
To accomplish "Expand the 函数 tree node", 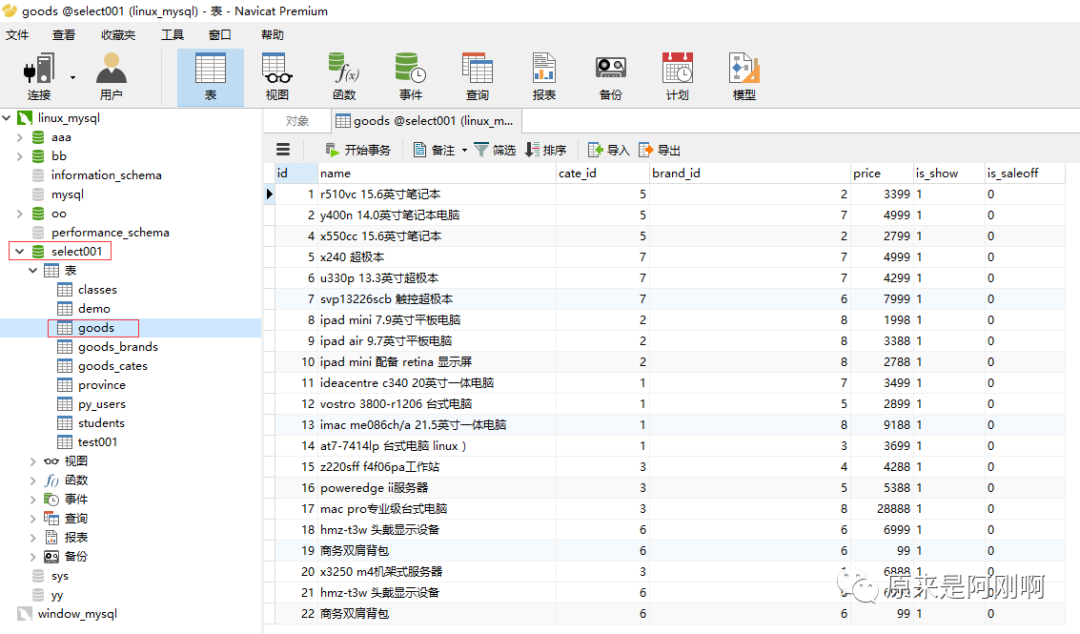I will [33, 480].
